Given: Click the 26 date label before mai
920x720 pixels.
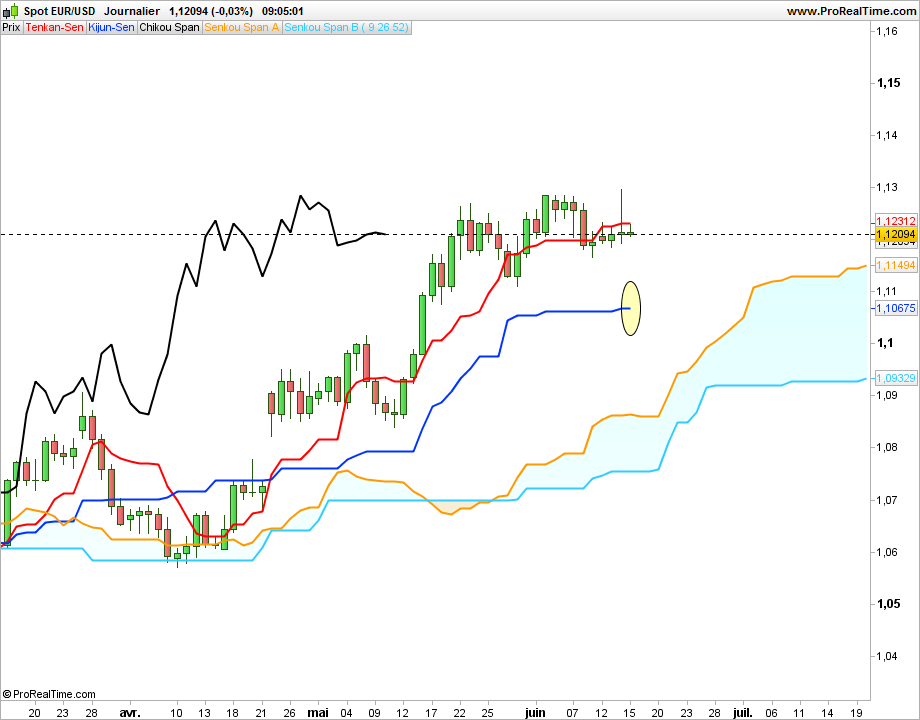Looking at the screenshot, I should click(289, 713).
